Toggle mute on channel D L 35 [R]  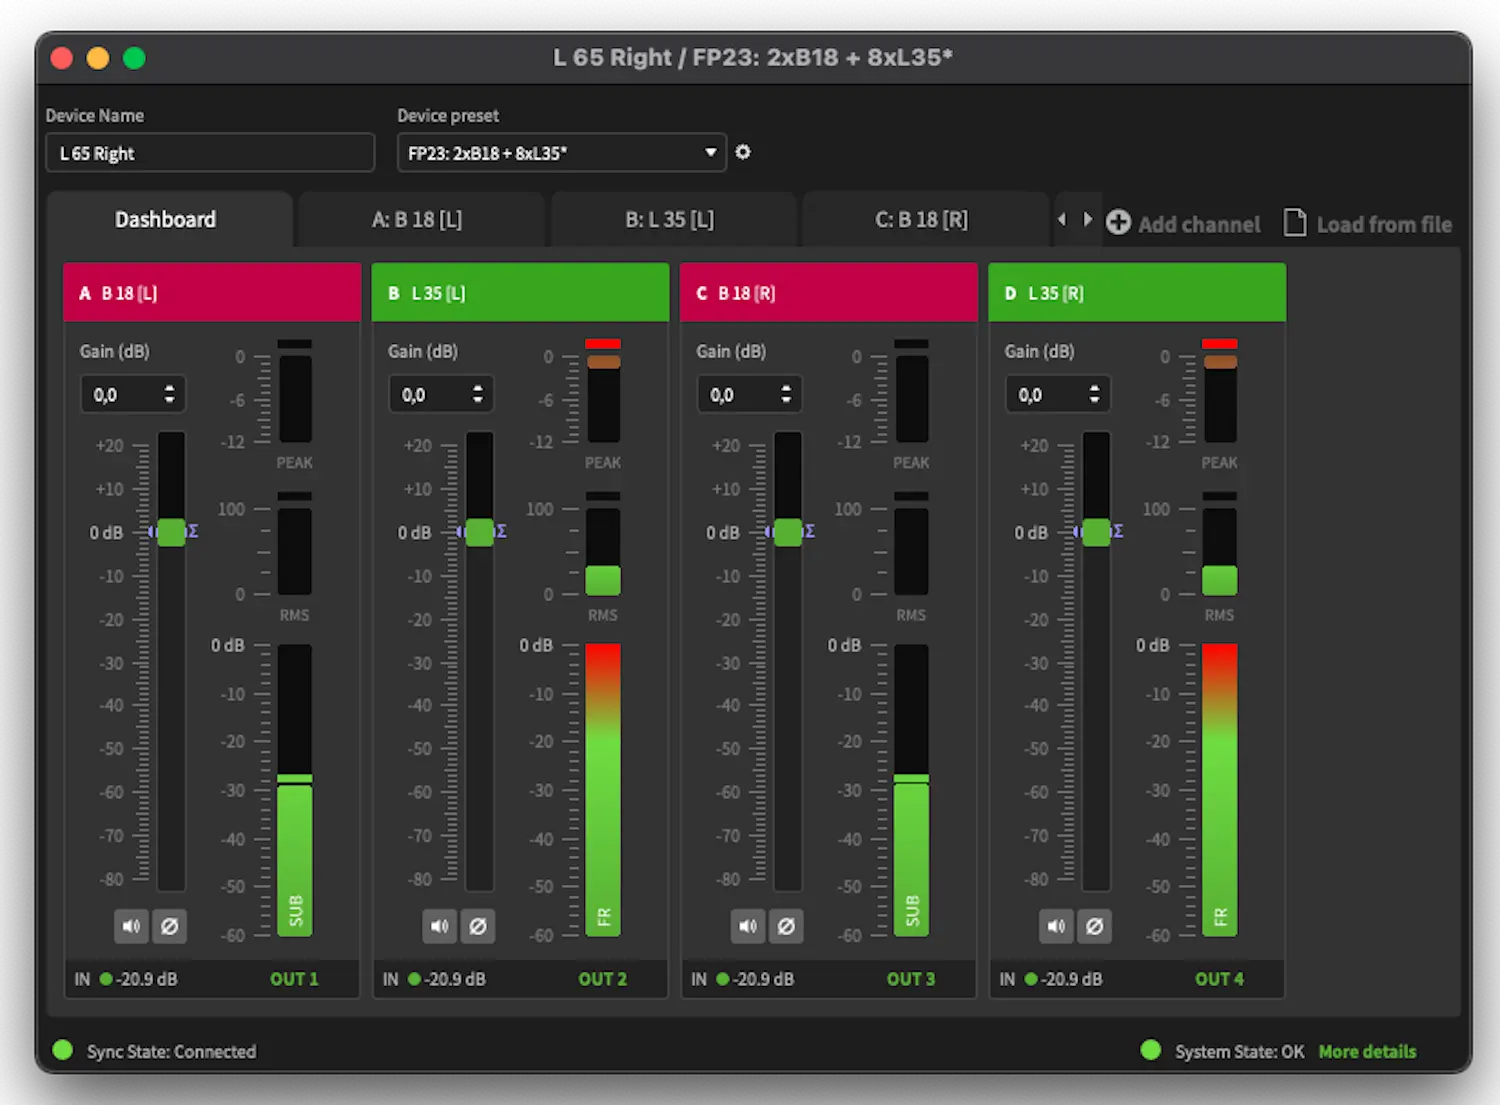tap(1056, 926)
